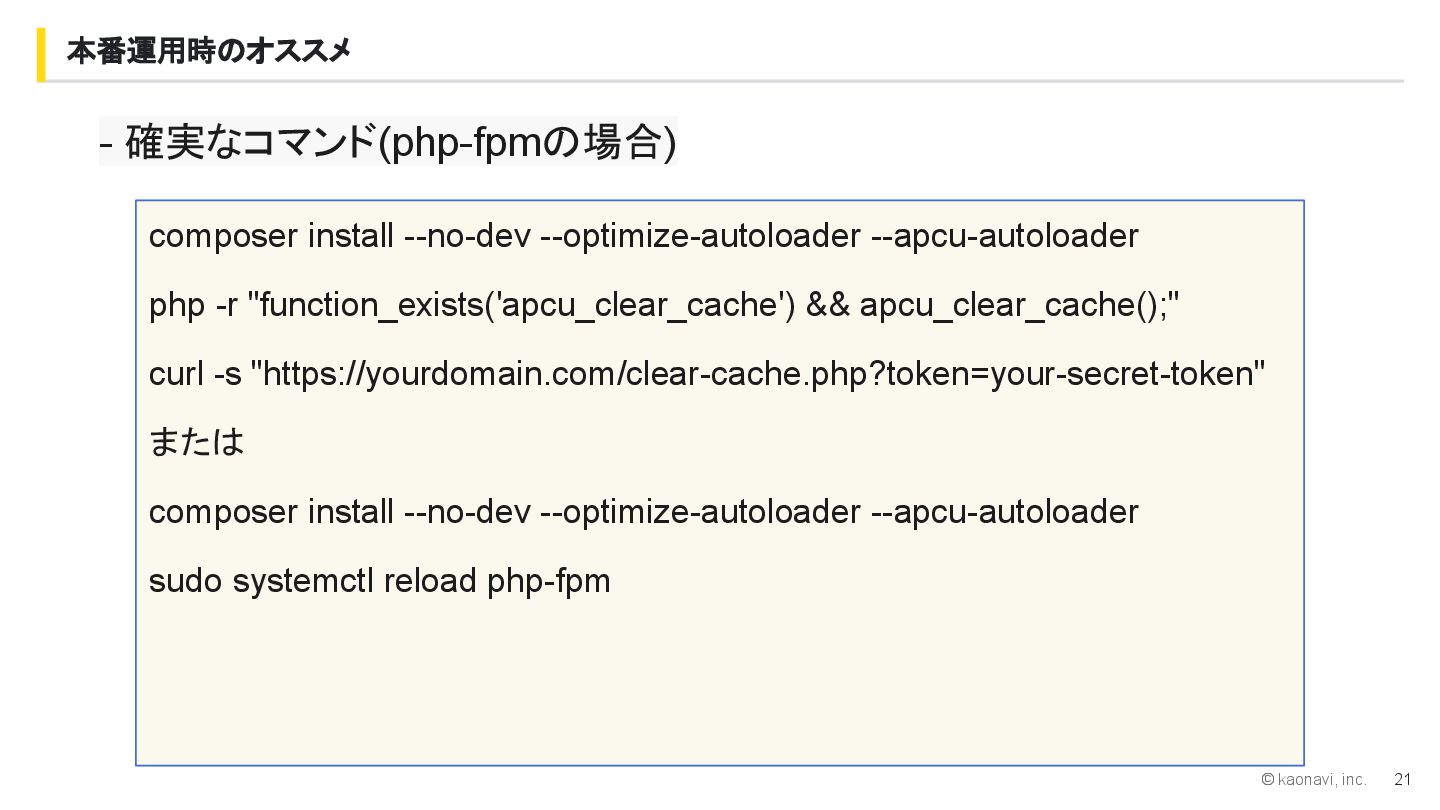Select the heading 確実なコマンド(php-fpmの場合)
The height and width of the screenshot is (810, 1440).
coord(388,142)
